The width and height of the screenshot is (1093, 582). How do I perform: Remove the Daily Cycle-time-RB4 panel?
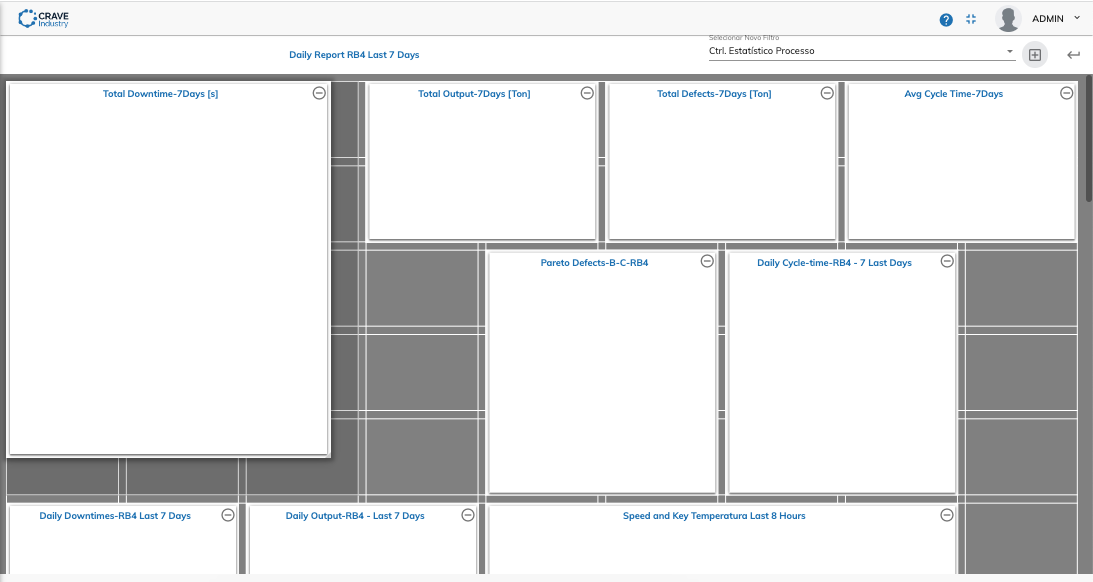(x=947, y=261)
